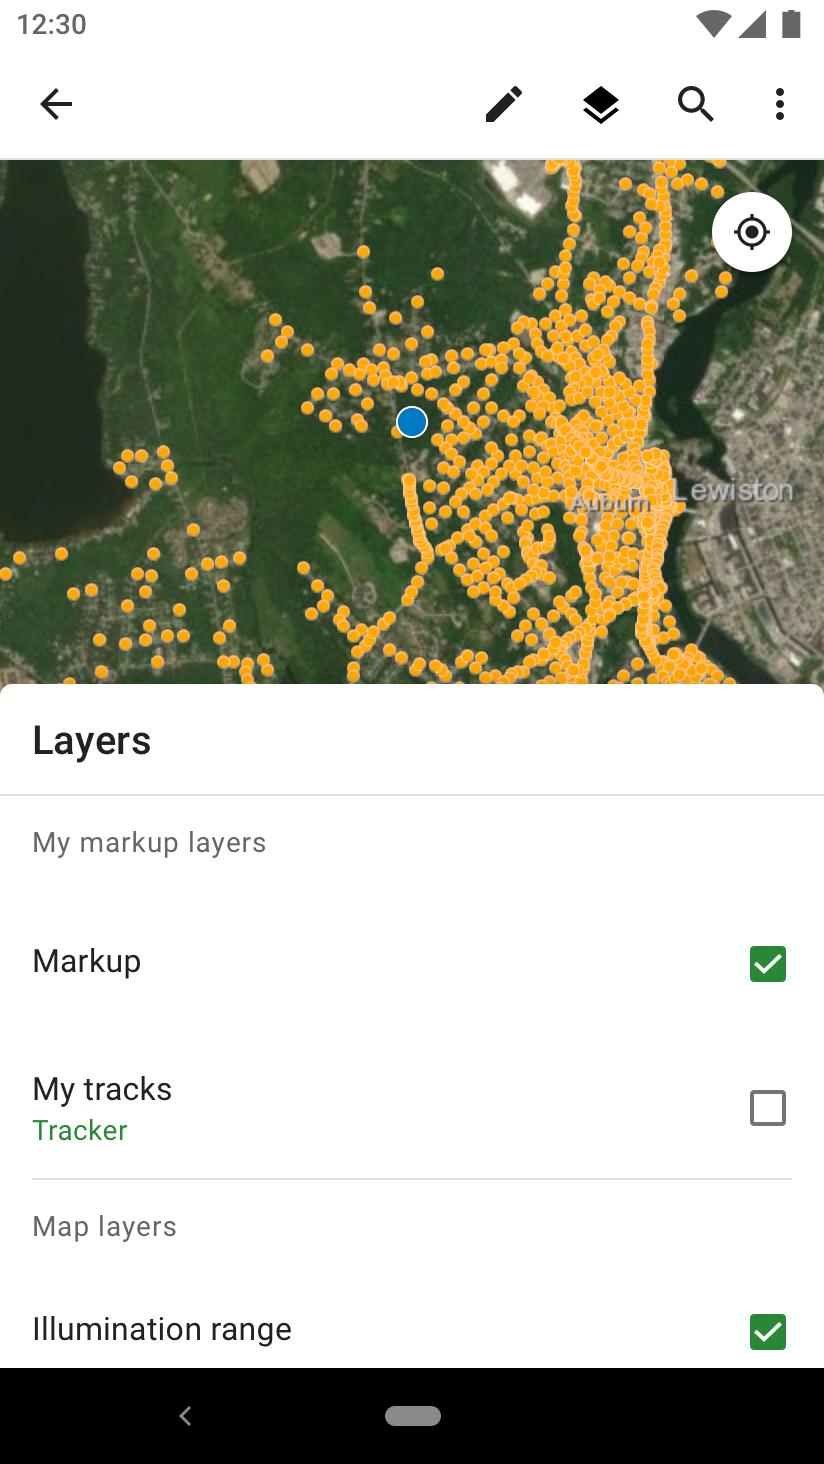Open the Tracker link
824x1464 pixels.
80,1130
